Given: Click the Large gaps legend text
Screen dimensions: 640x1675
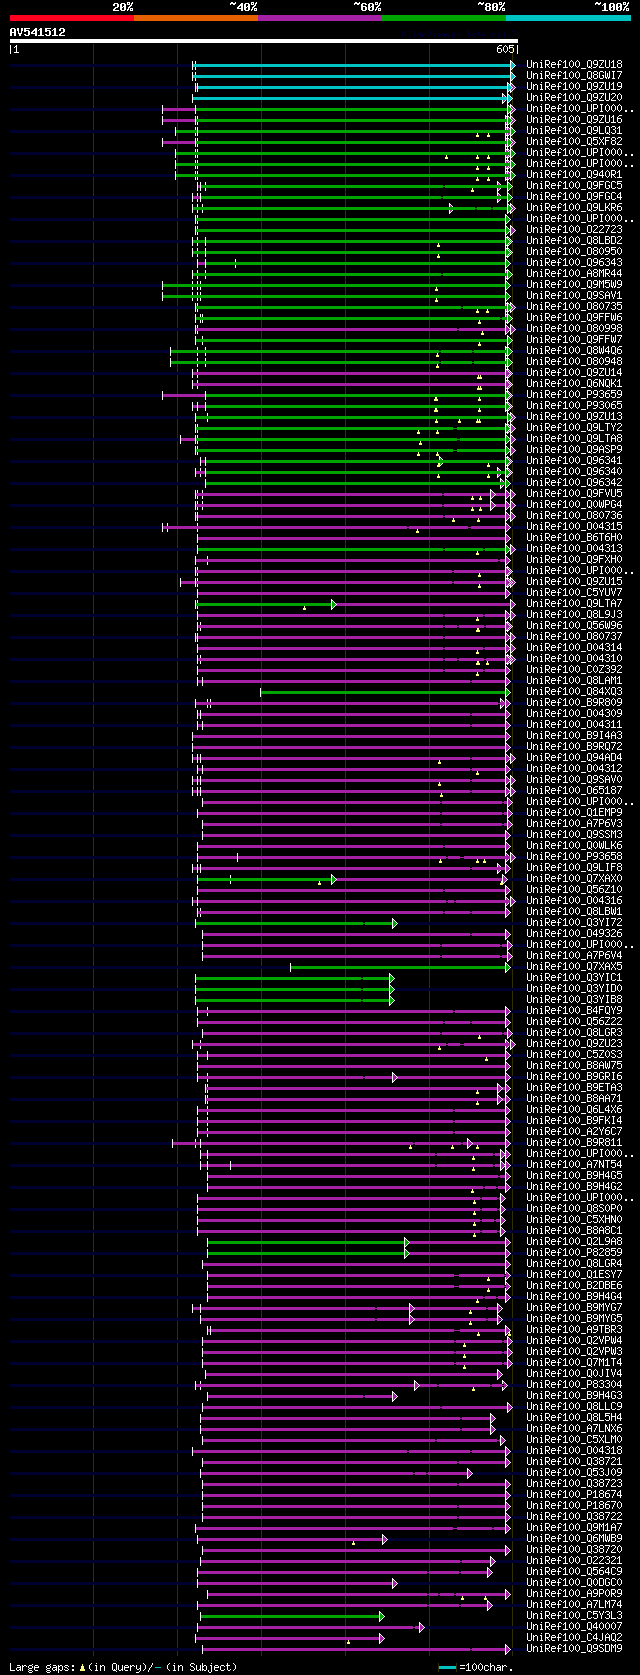Looking at the screenshot, I should 123,1667.
